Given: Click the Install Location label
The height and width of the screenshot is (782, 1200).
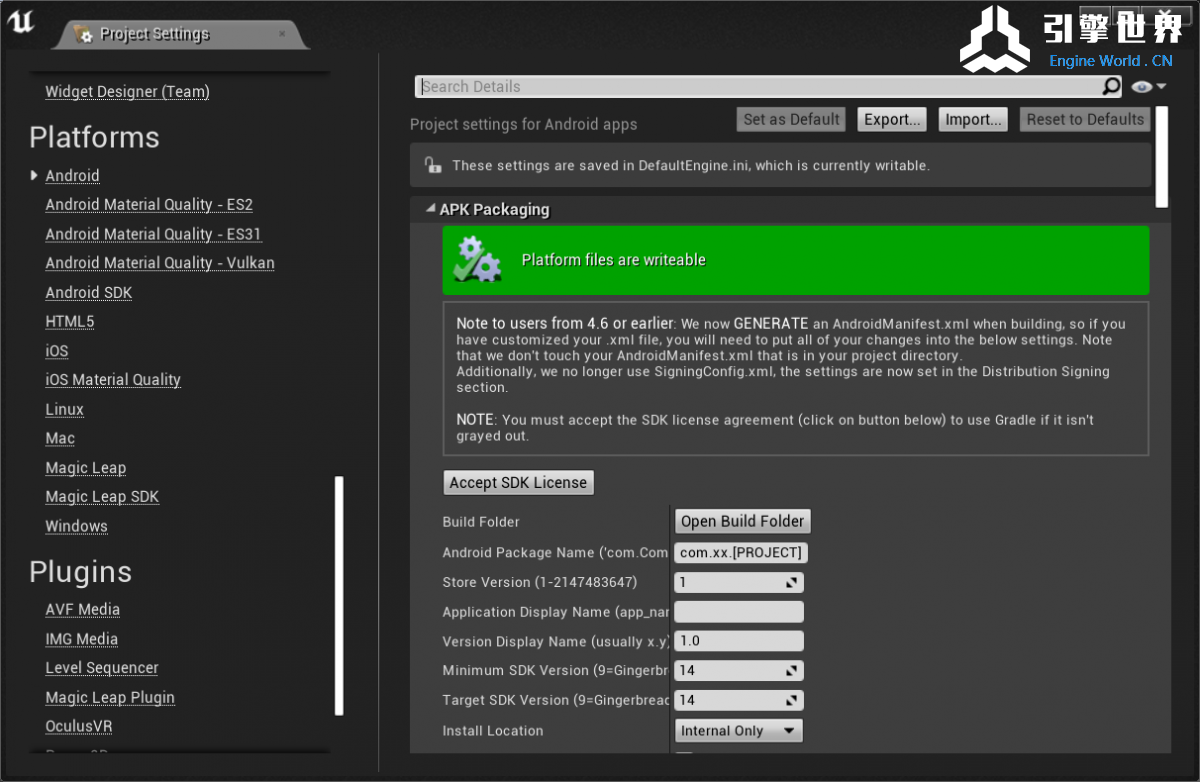Looking at the screenshot, I should tap(493, 731).
